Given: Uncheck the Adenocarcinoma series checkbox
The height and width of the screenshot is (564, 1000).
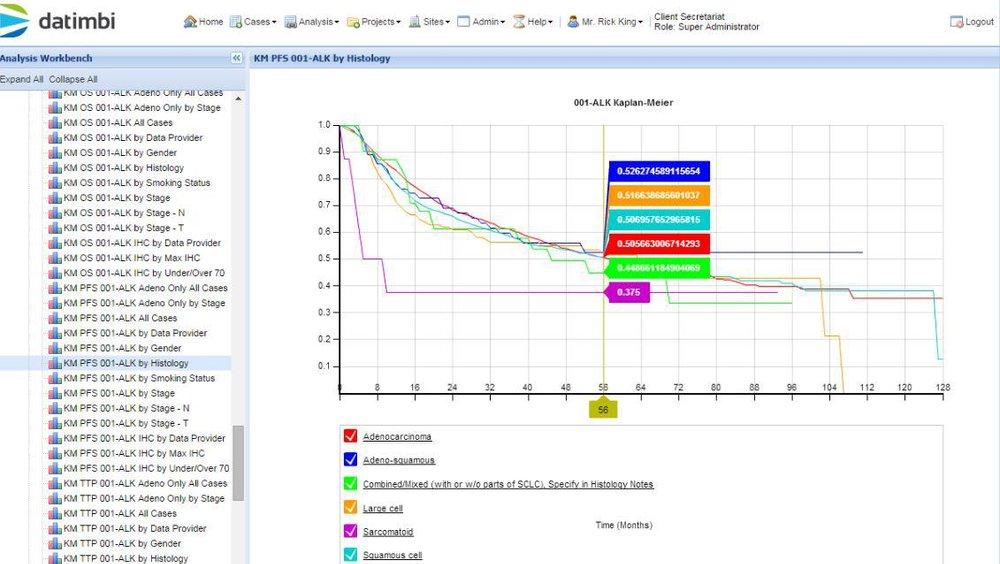Looking at the screenshot, I should click(350, 436).
